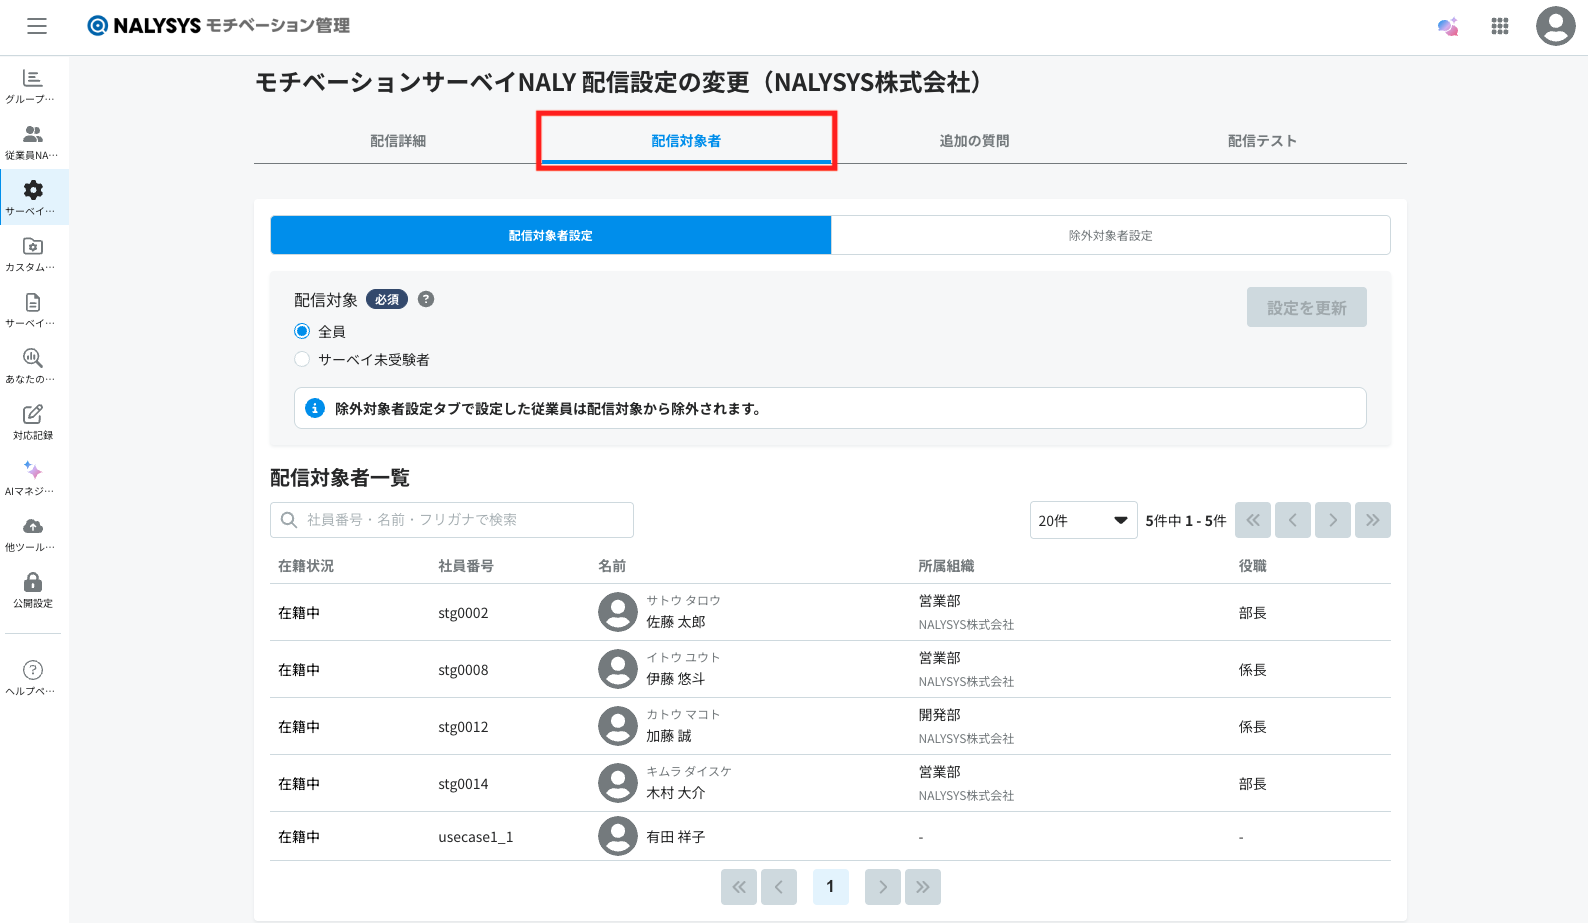This screenshot has height=923, width=1588.
Task: Open the hamburger navigation menu
Action: tap(37, 26)
